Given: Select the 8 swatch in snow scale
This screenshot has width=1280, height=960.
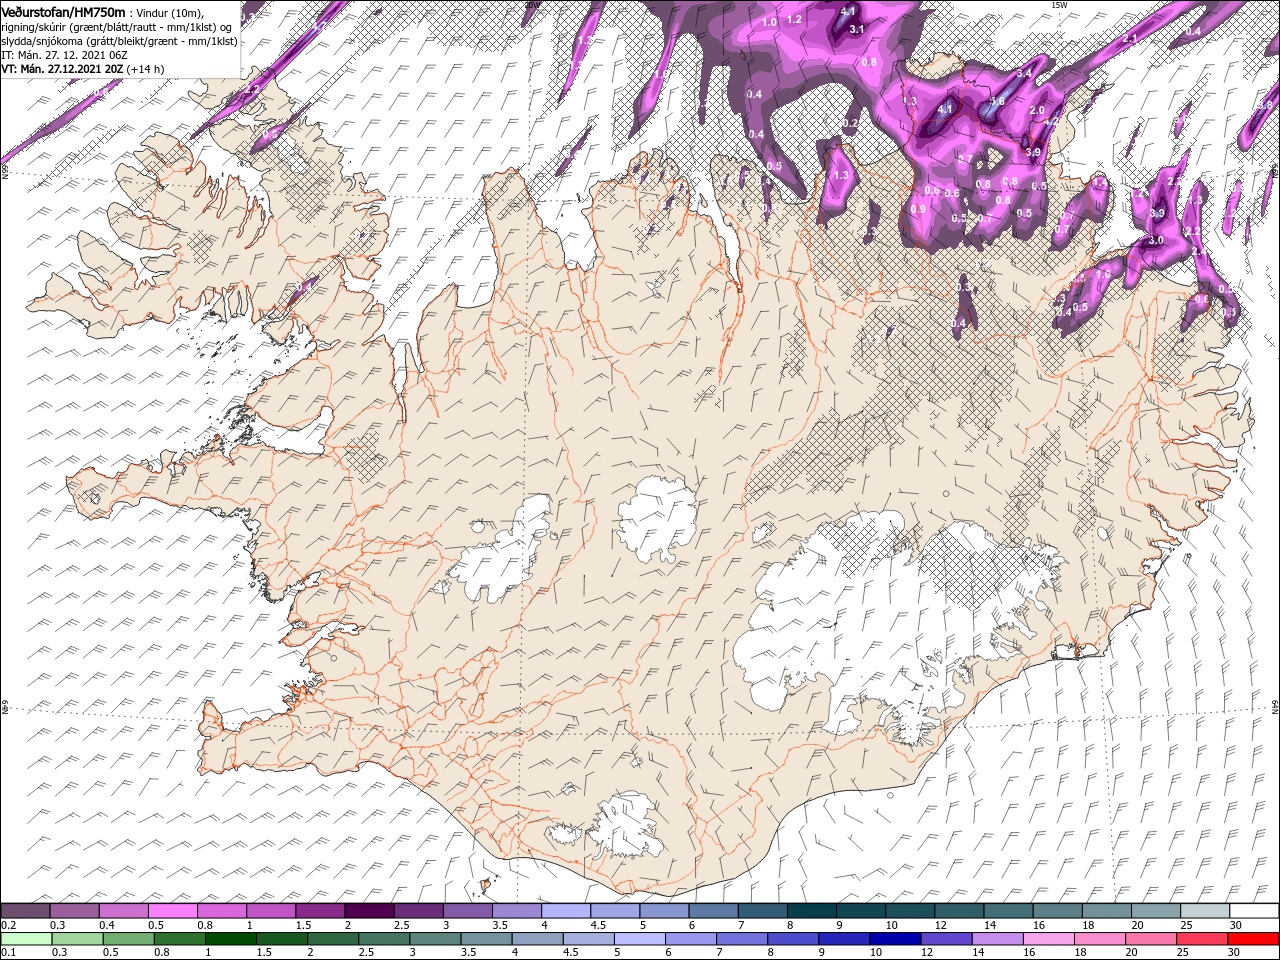Looking at the screenshot, I should click(x=812, y=910).
